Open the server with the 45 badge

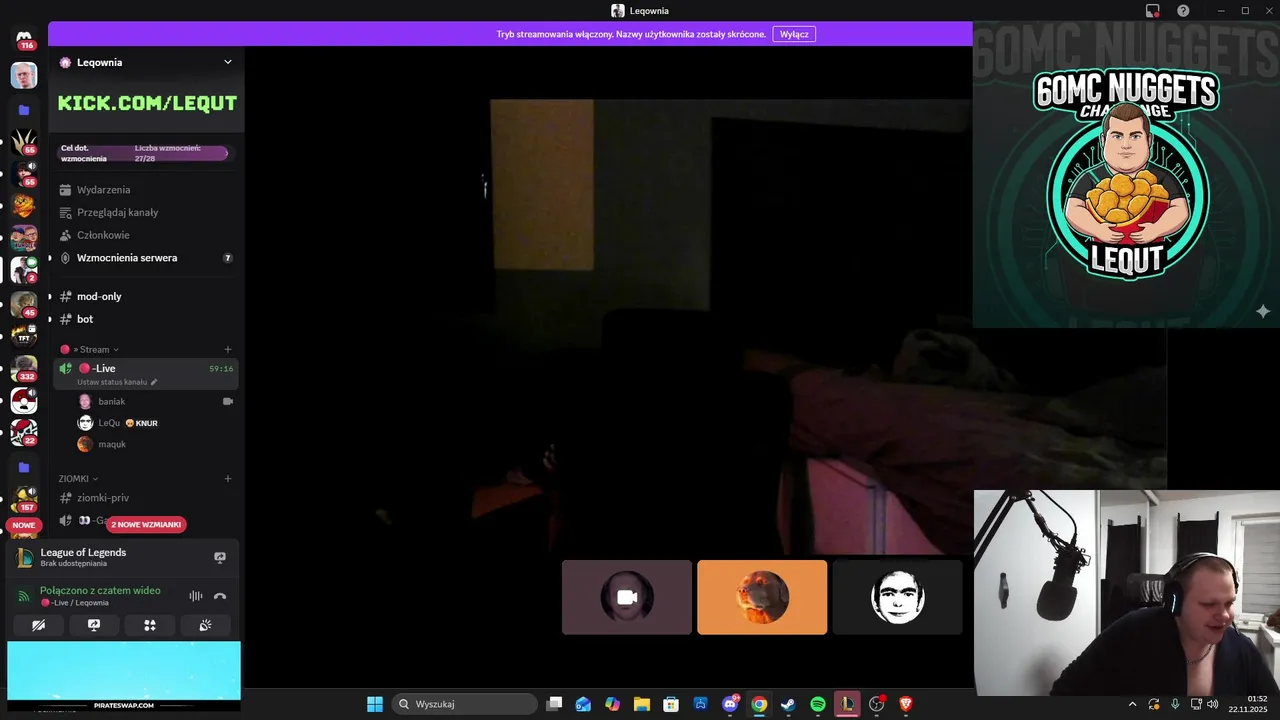tap(24, 303)
